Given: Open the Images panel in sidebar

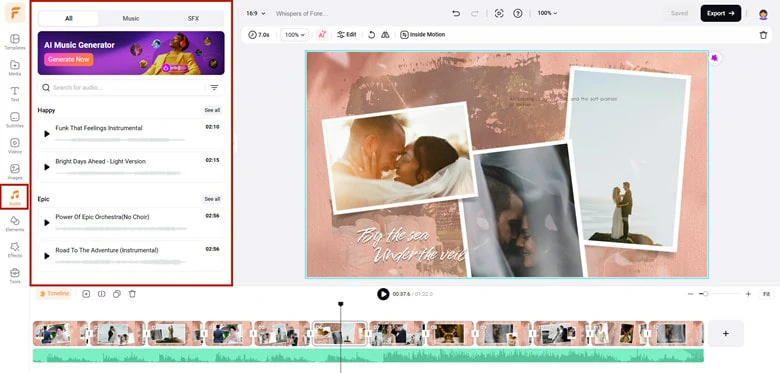Looking at the screenshot, I should 14,172.
